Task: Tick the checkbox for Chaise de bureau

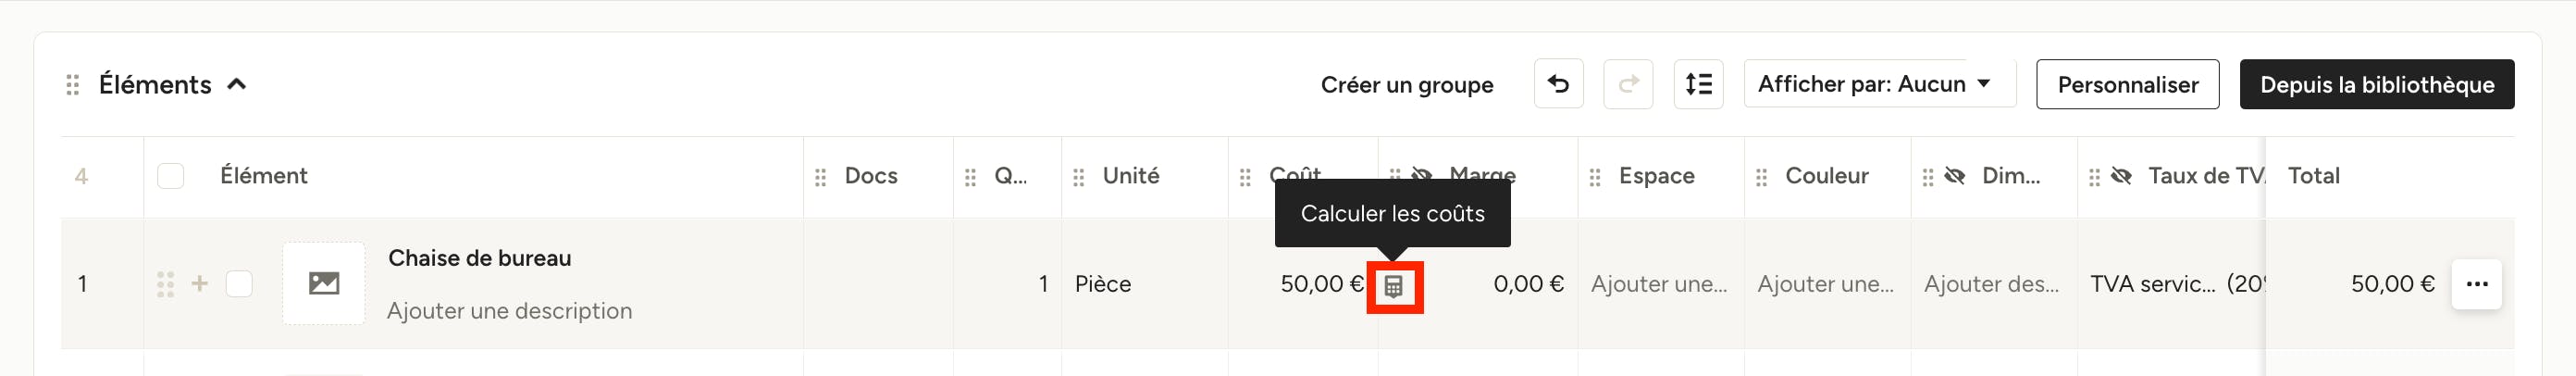Action: [x=239, y=284]
